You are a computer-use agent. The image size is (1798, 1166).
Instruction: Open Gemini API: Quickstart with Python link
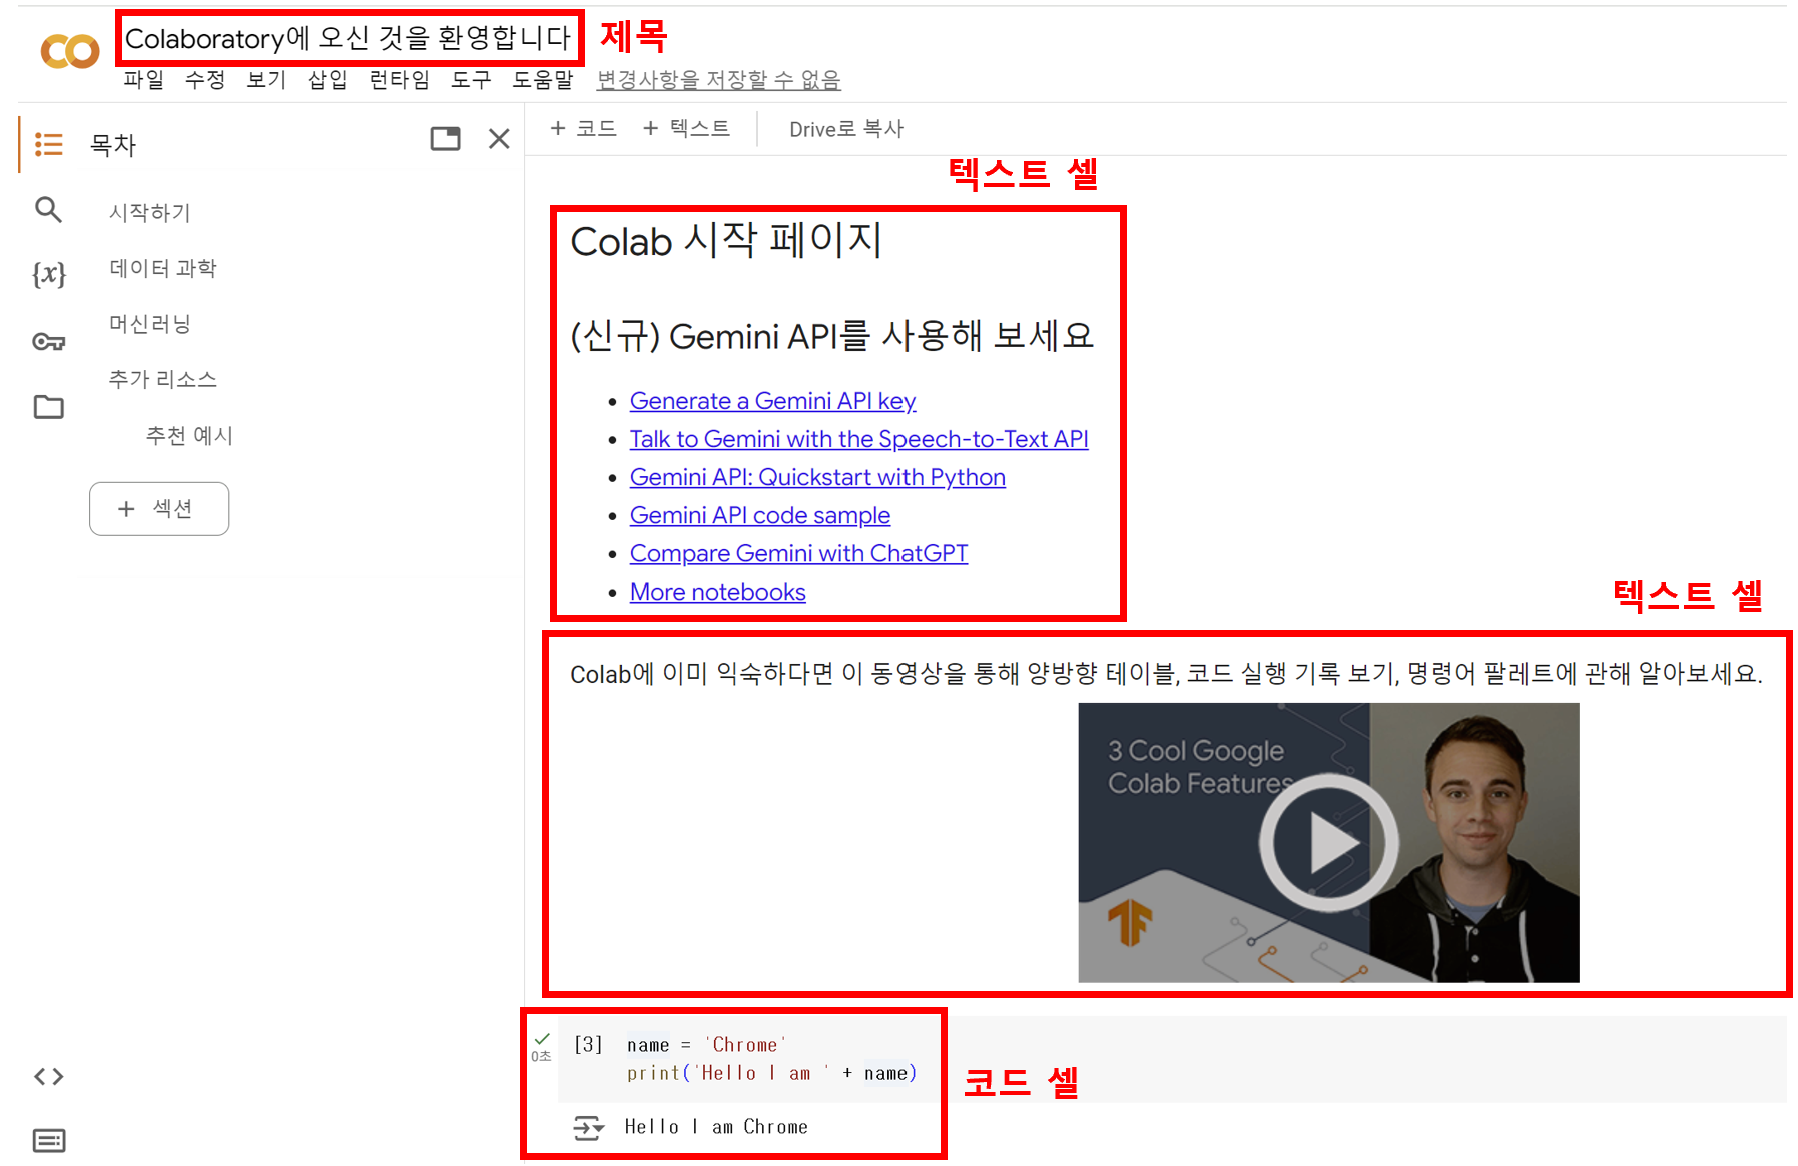point(818,477)
